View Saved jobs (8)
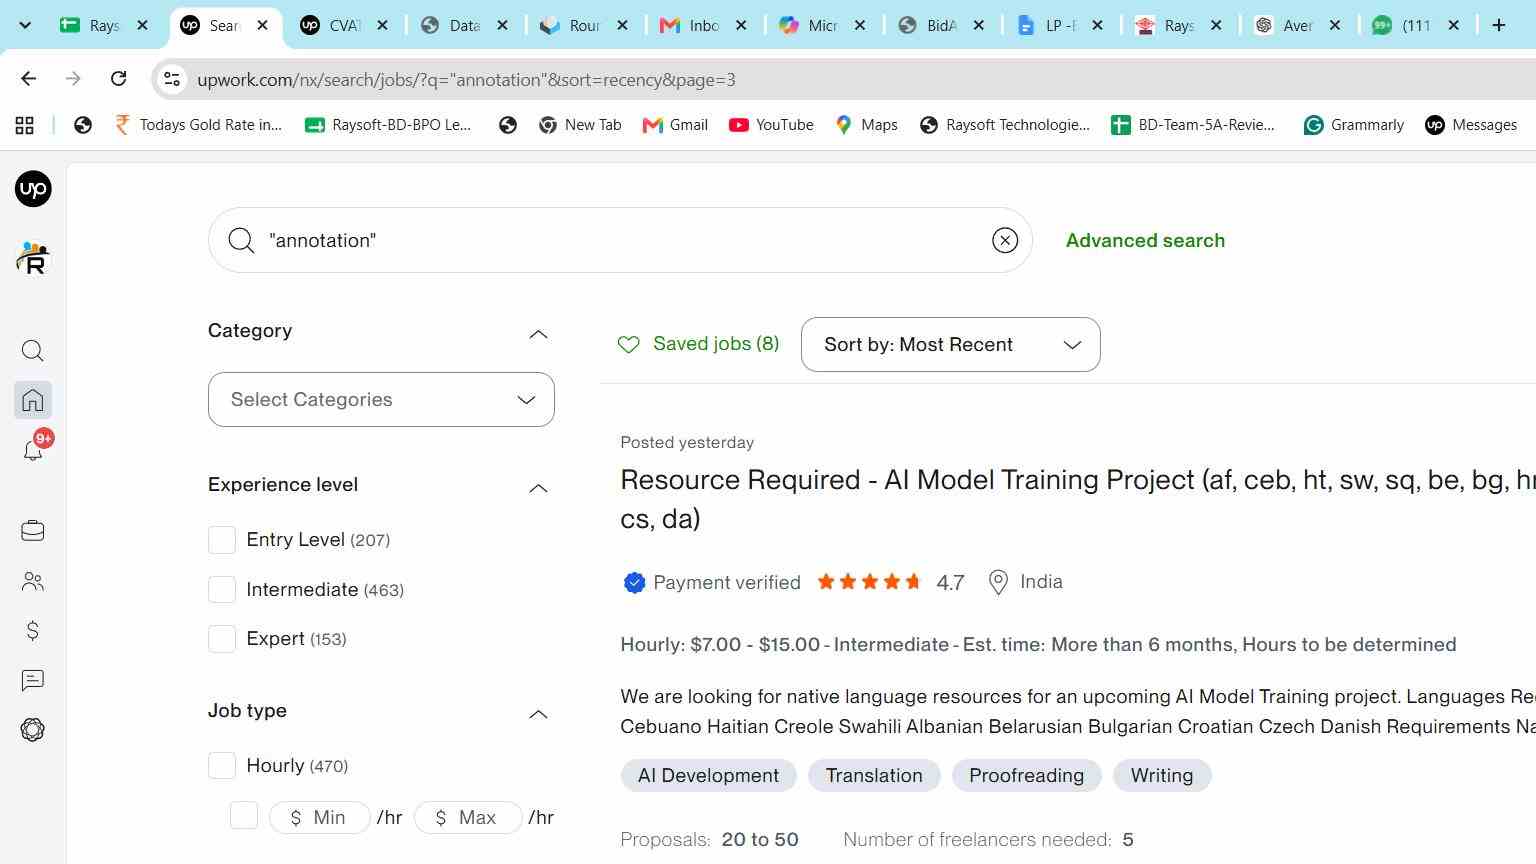This screenshot has height=864, width=1536. coord(698,344)
